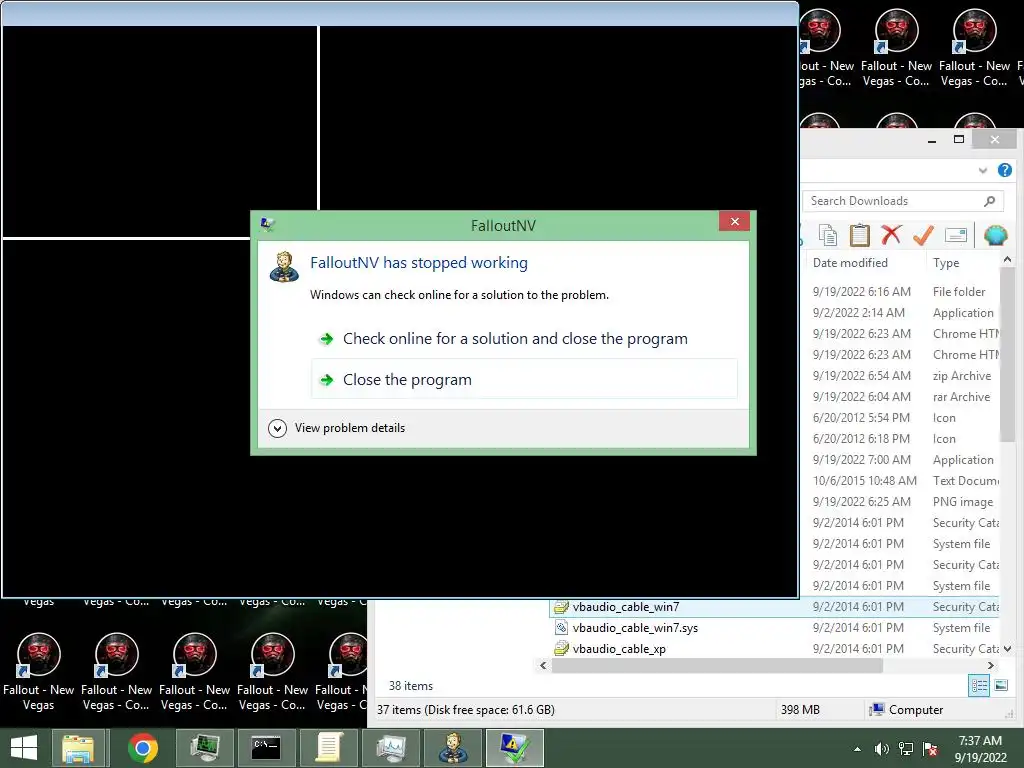
Task: Click the scroll-down arrow of the file list
Action: [x=1007, y=649]
